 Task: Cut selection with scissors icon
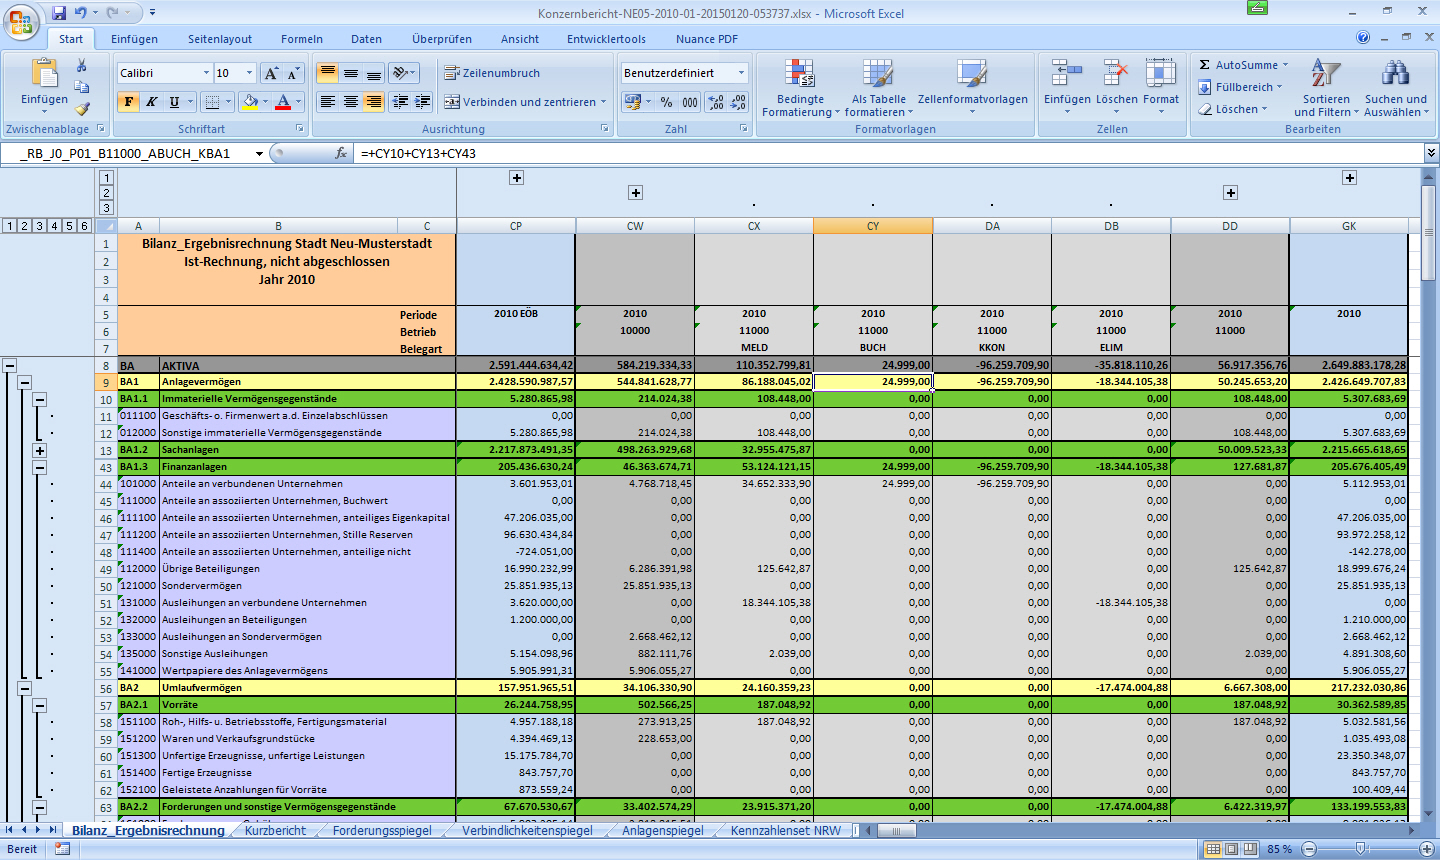pos(82,65)
